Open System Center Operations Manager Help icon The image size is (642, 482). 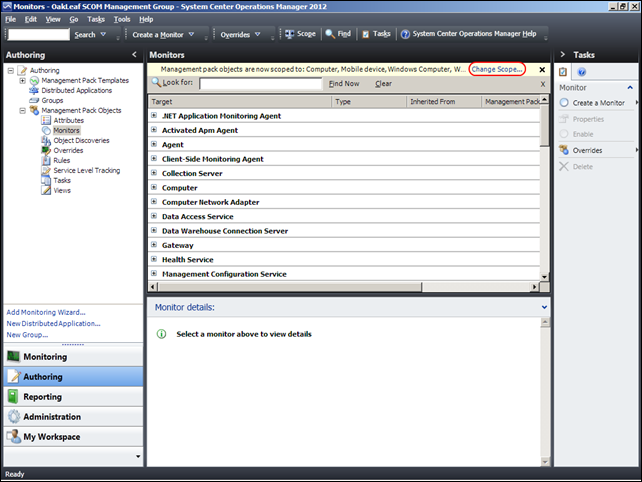pyautogui.click(x=405, y=34)
